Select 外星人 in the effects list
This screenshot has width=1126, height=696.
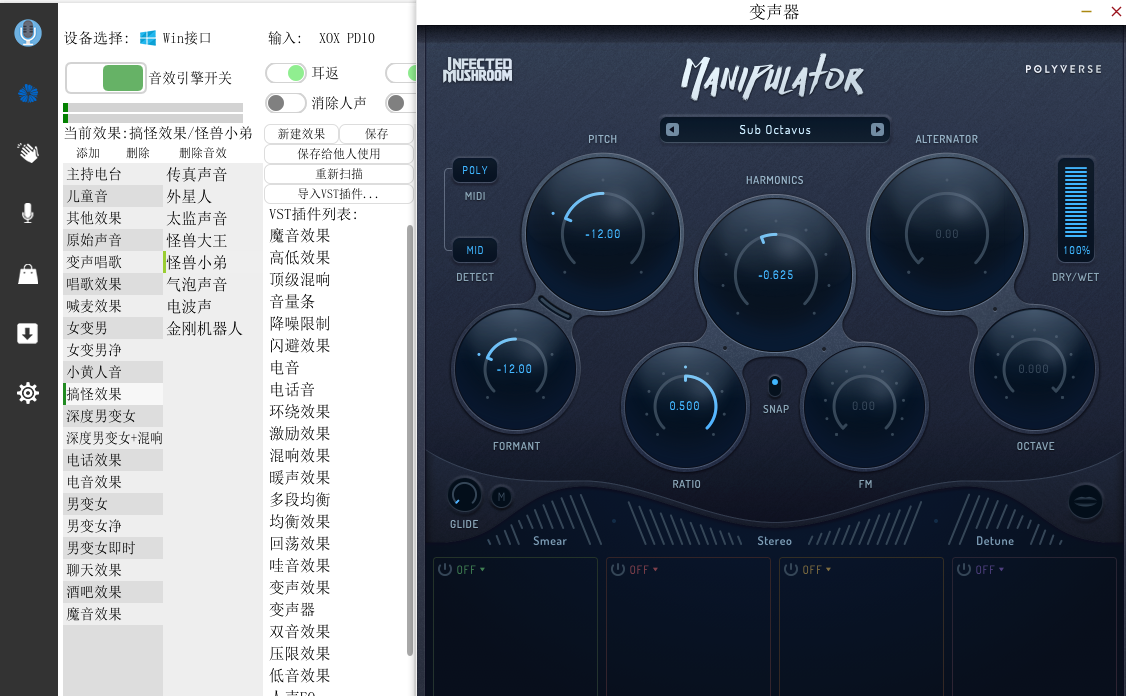tap(213, 196)
